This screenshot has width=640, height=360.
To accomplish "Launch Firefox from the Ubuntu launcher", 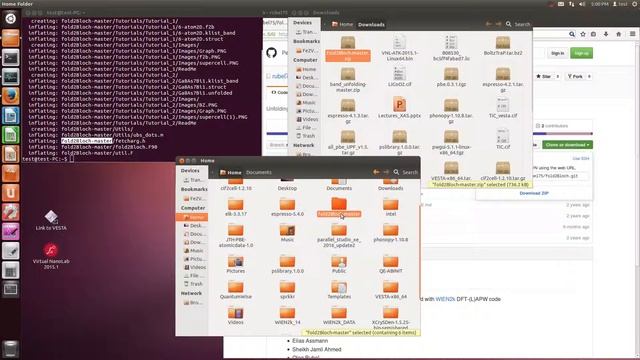I will 11,96.
